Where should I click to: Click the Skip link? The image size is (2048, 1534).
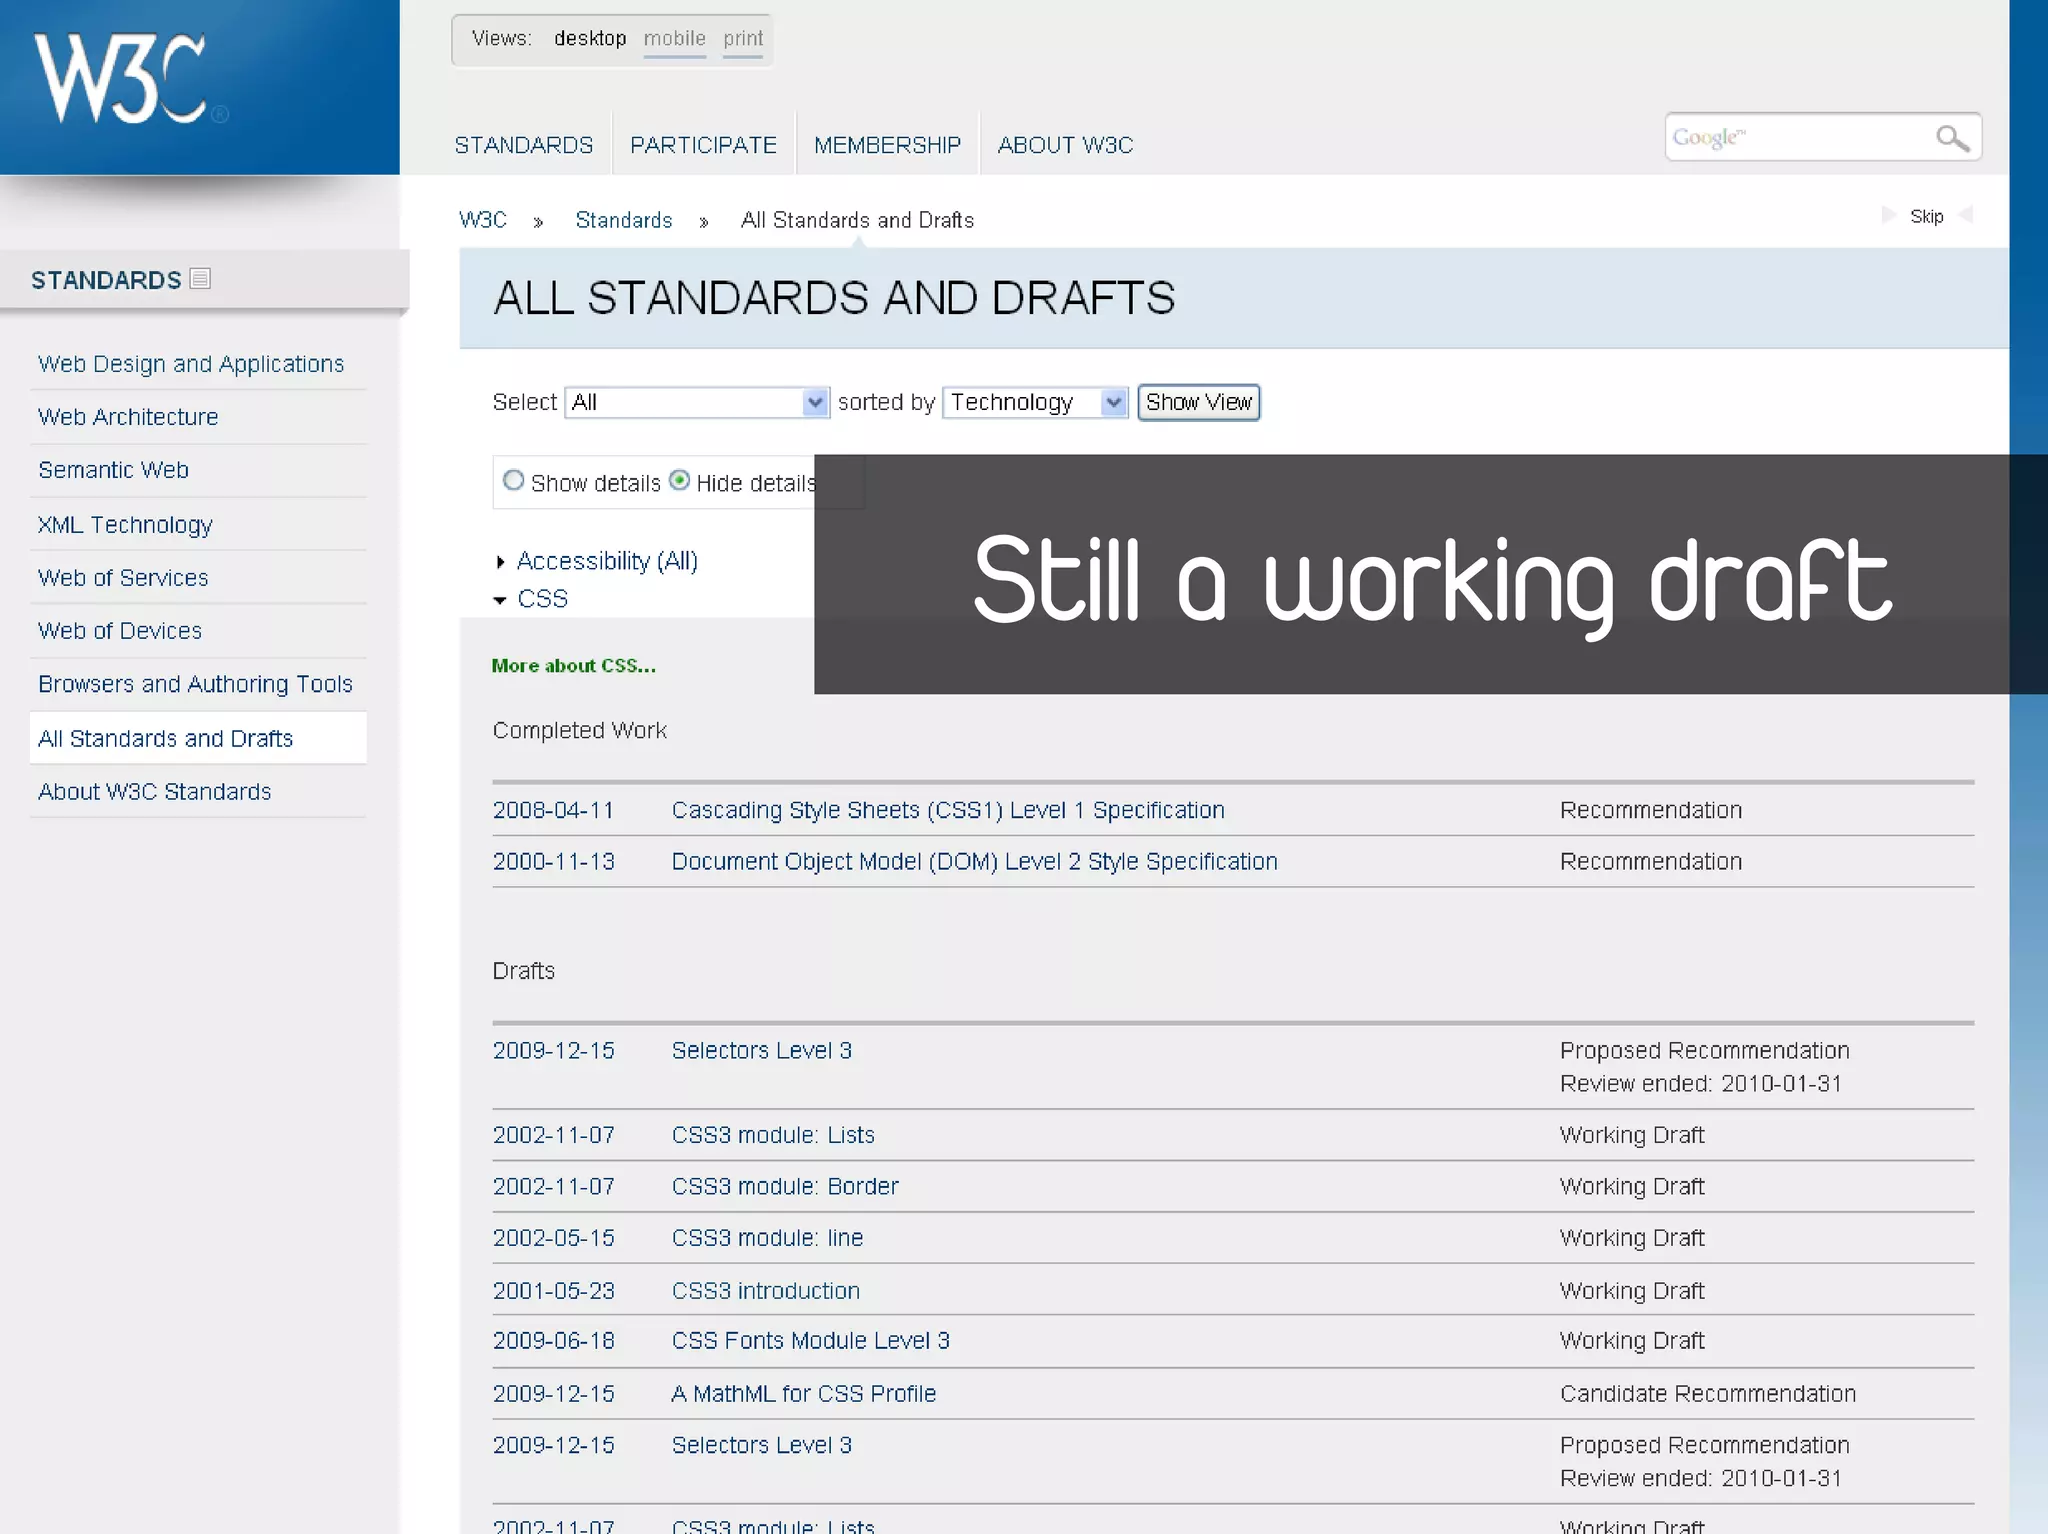point(1927,216)
